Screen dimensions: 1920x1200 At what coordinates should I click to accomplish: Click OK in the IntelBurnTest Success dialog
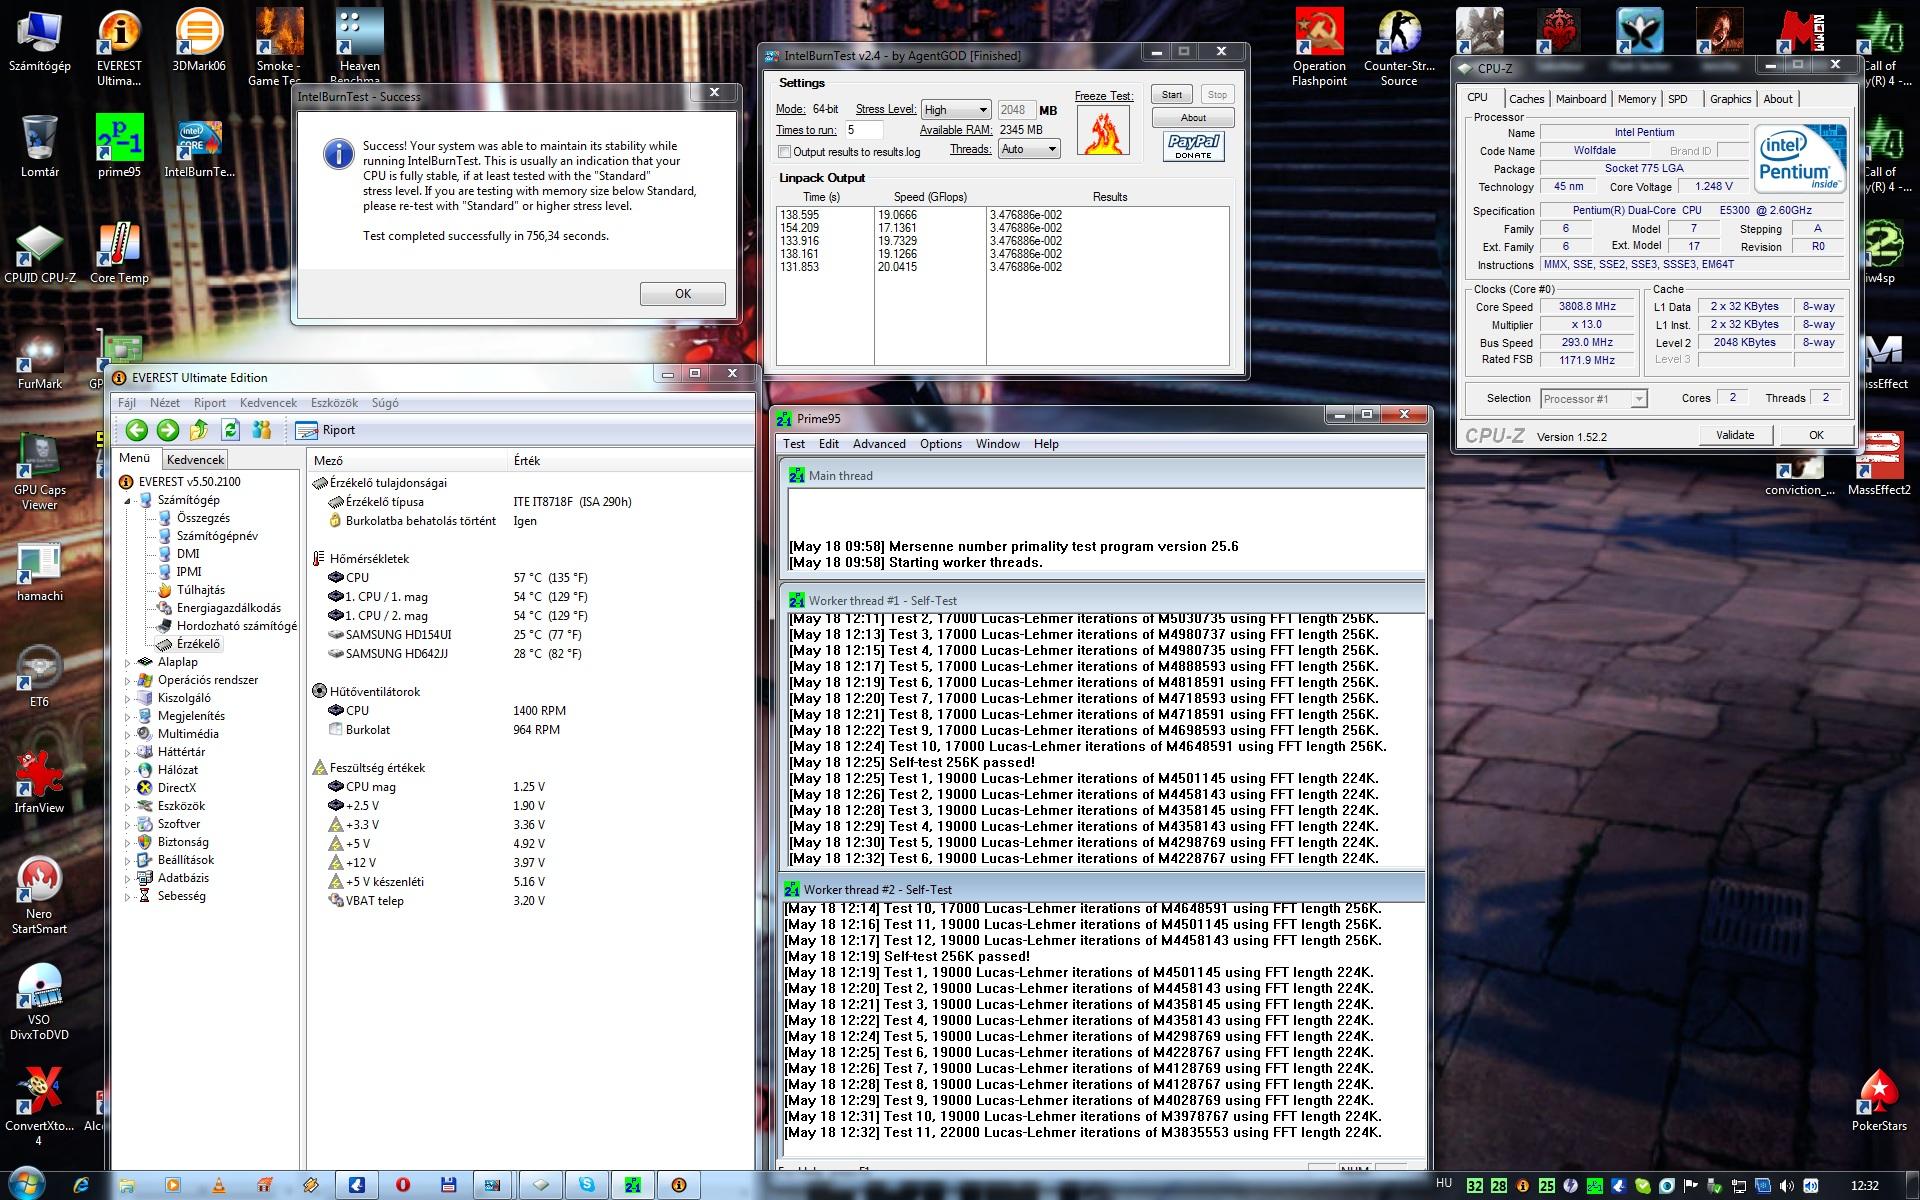point(683,294)
